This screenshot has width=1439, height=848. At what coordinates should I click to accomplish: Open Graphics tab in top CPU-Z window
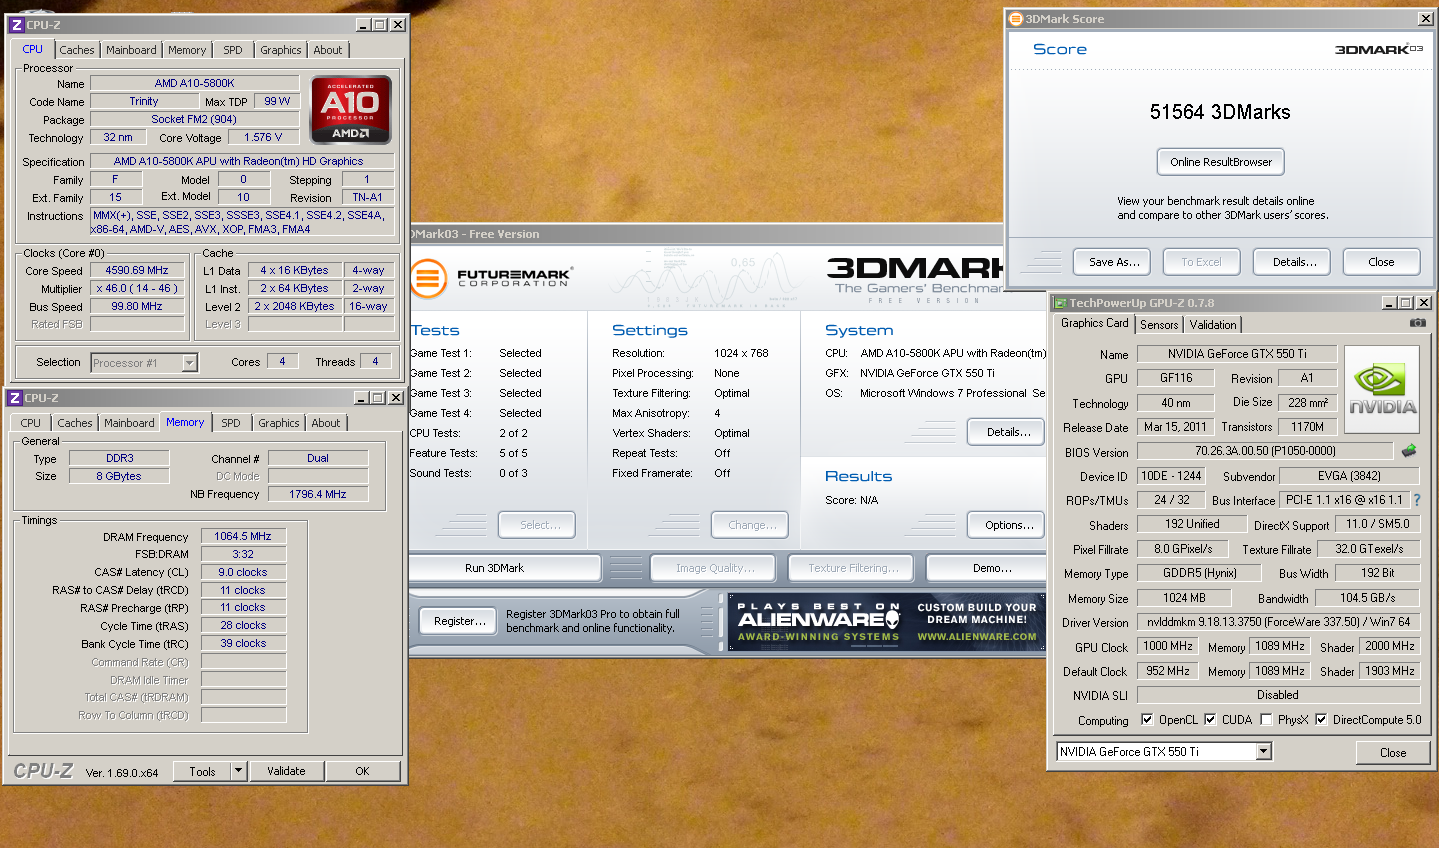point(281,50)
